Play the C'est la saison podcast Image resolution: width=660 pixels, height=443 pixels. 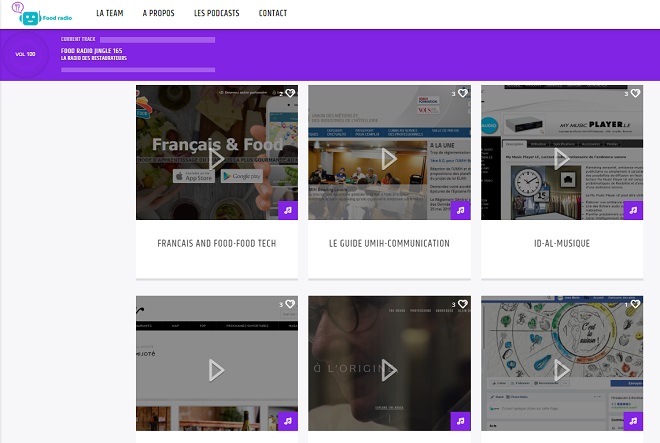(x=562, y=371)
